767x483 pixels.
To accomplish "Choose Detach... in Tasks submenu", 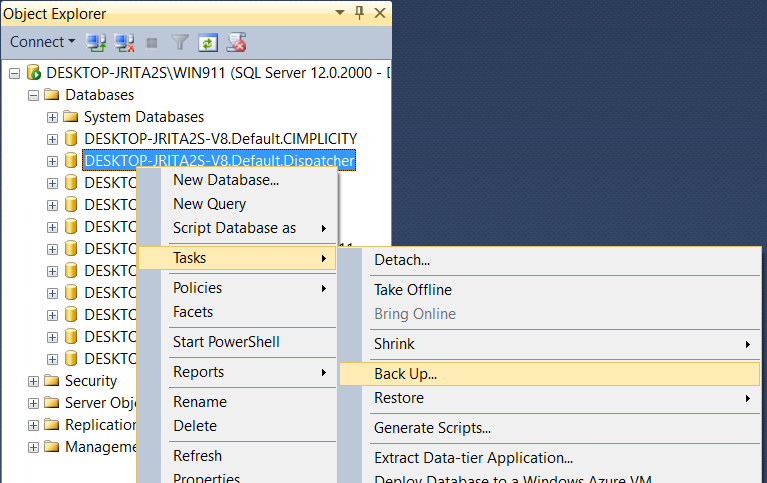I will pyautogui.click(x=550, y=260).
